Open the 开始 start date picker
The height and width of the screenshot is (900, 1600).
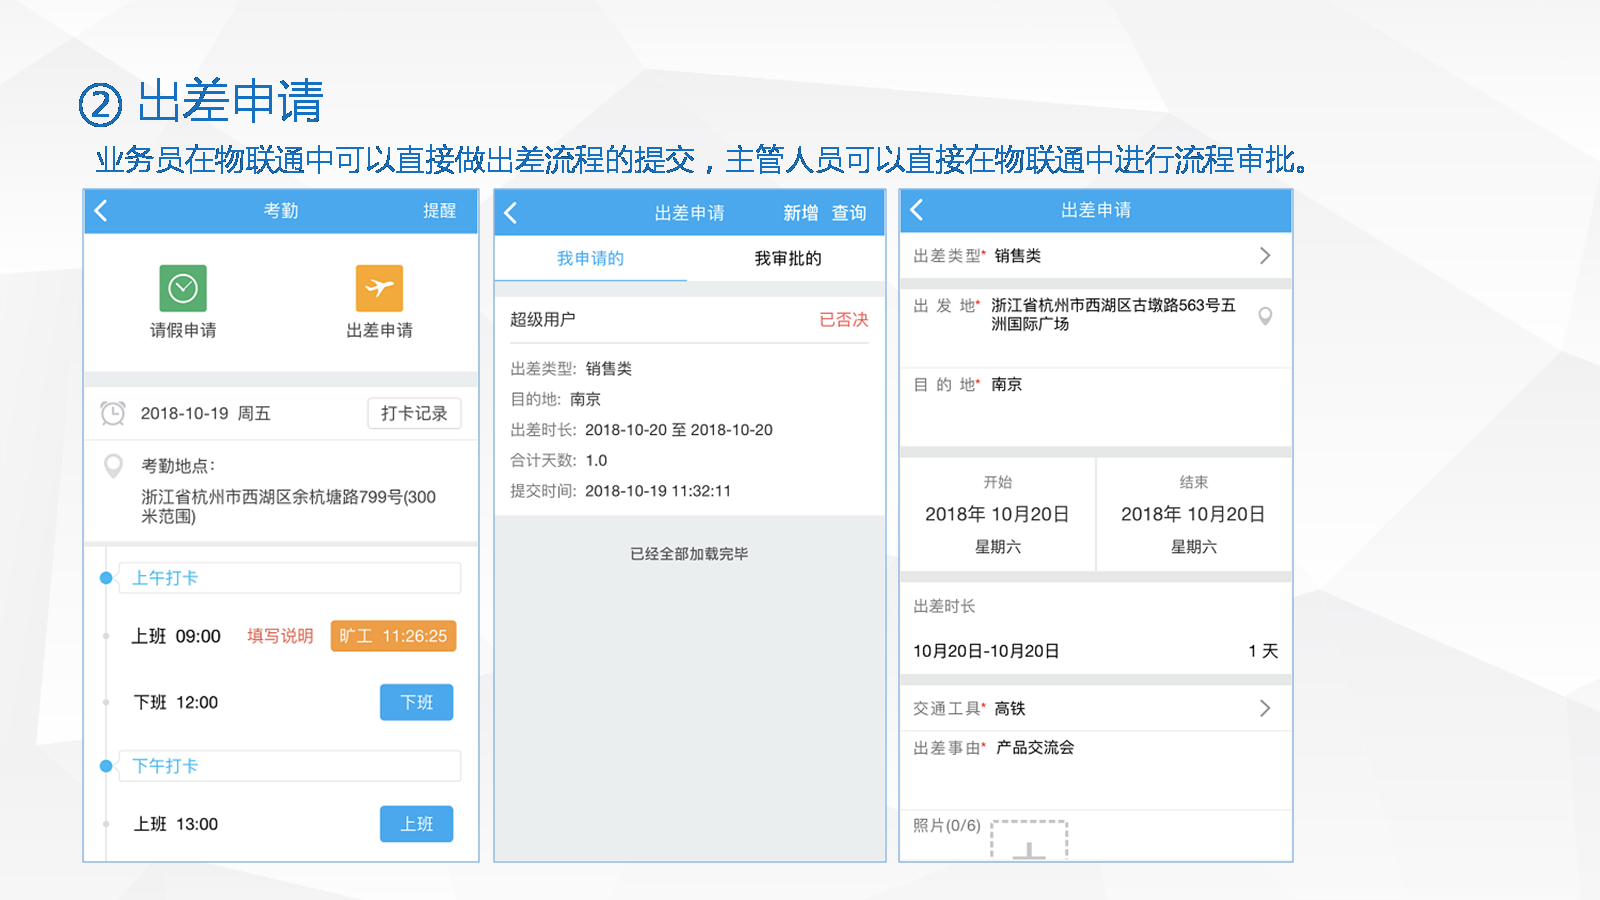pos(997,514)
